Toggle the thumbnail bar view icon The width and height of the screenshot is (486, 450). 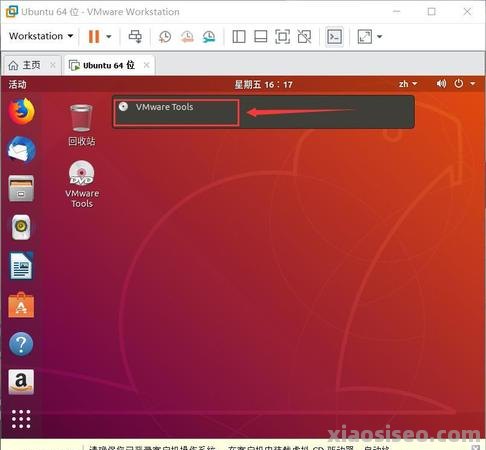pos(260,37)
